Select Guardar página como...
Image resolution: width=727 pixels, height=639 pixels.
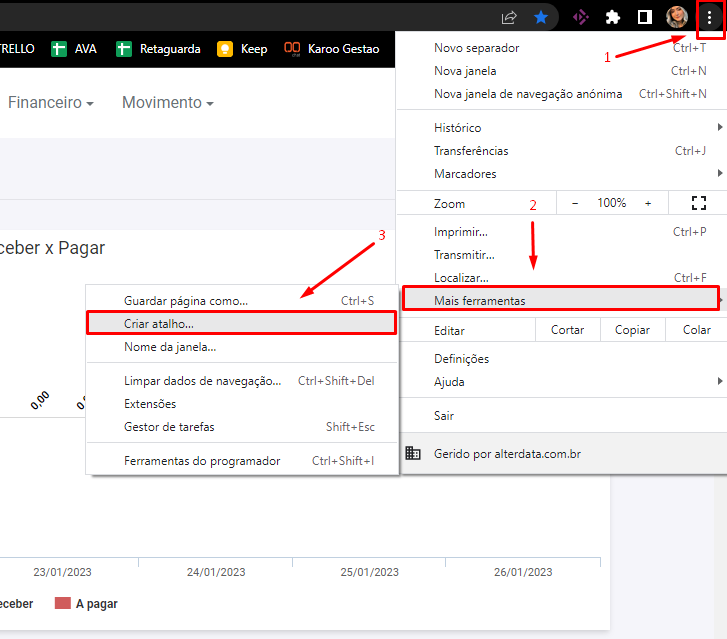pos(242,300)
